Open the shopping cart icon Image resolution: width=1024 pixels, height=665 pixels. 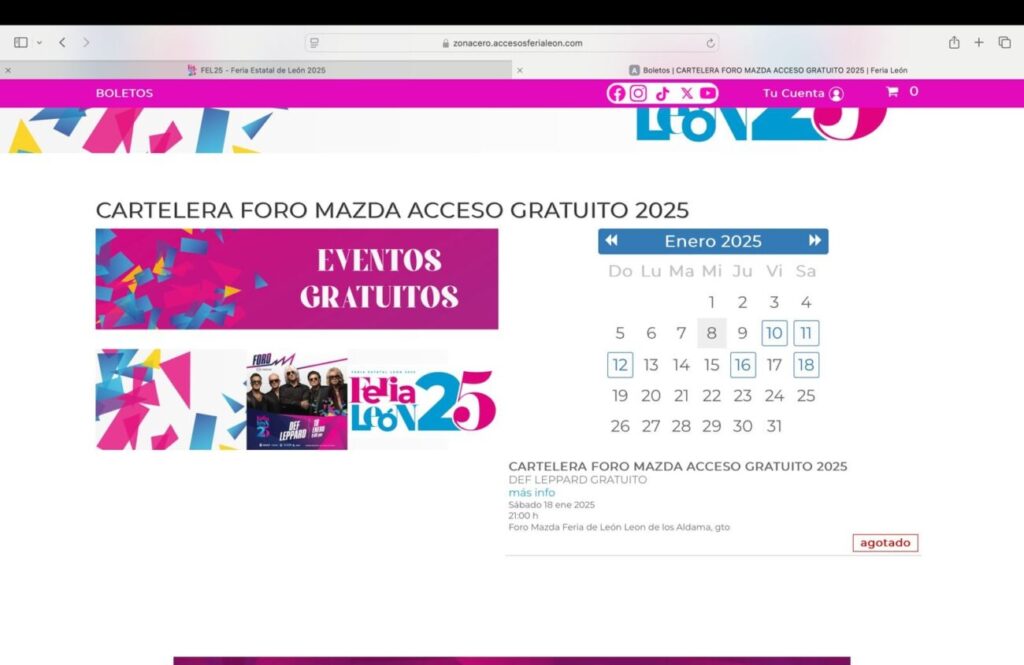pos(892,92)
